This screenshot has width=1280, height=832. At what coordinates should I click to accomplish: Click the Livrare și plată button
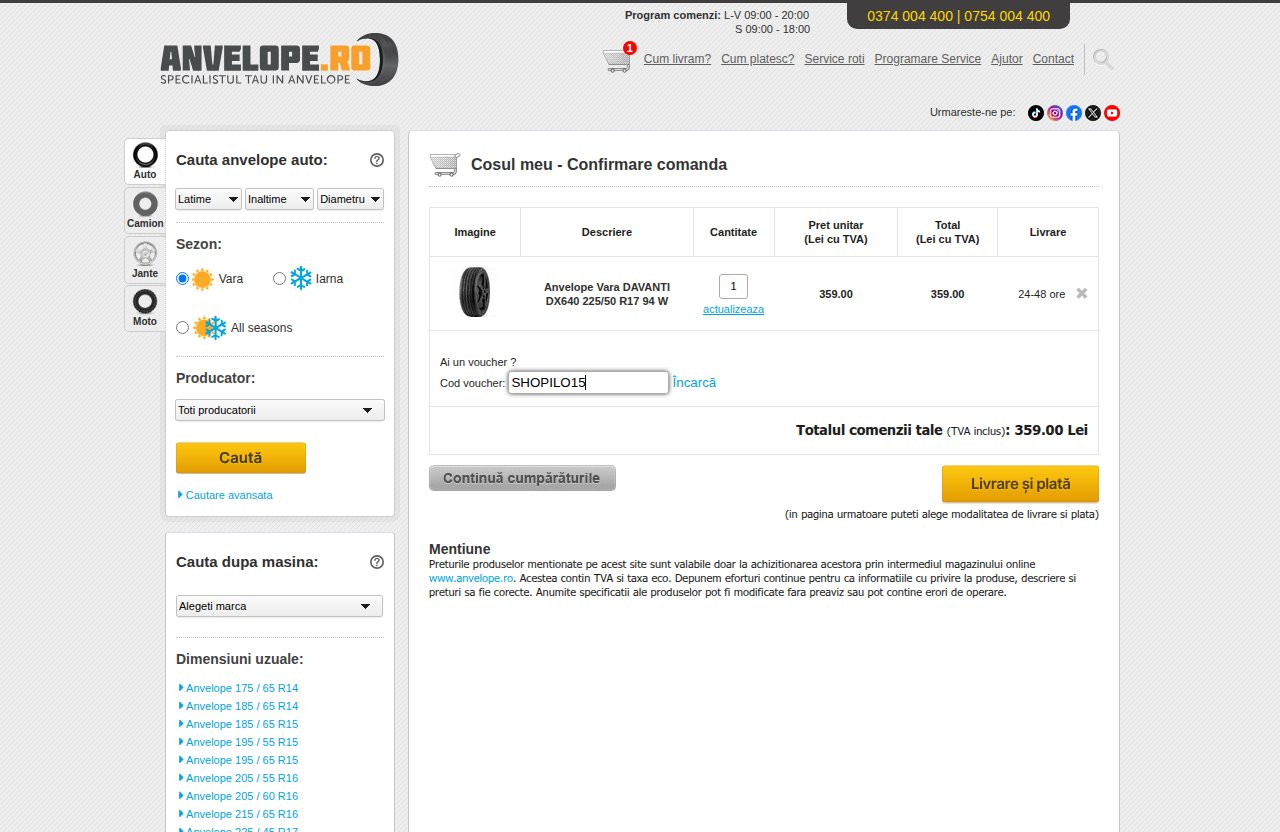click(1020, 484)
